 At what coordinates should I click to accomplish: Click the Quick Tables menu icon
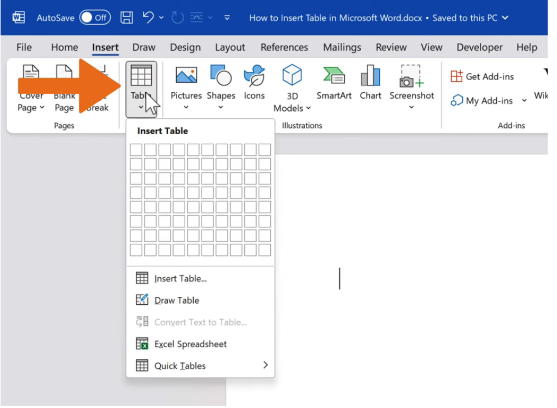(142, 365)
